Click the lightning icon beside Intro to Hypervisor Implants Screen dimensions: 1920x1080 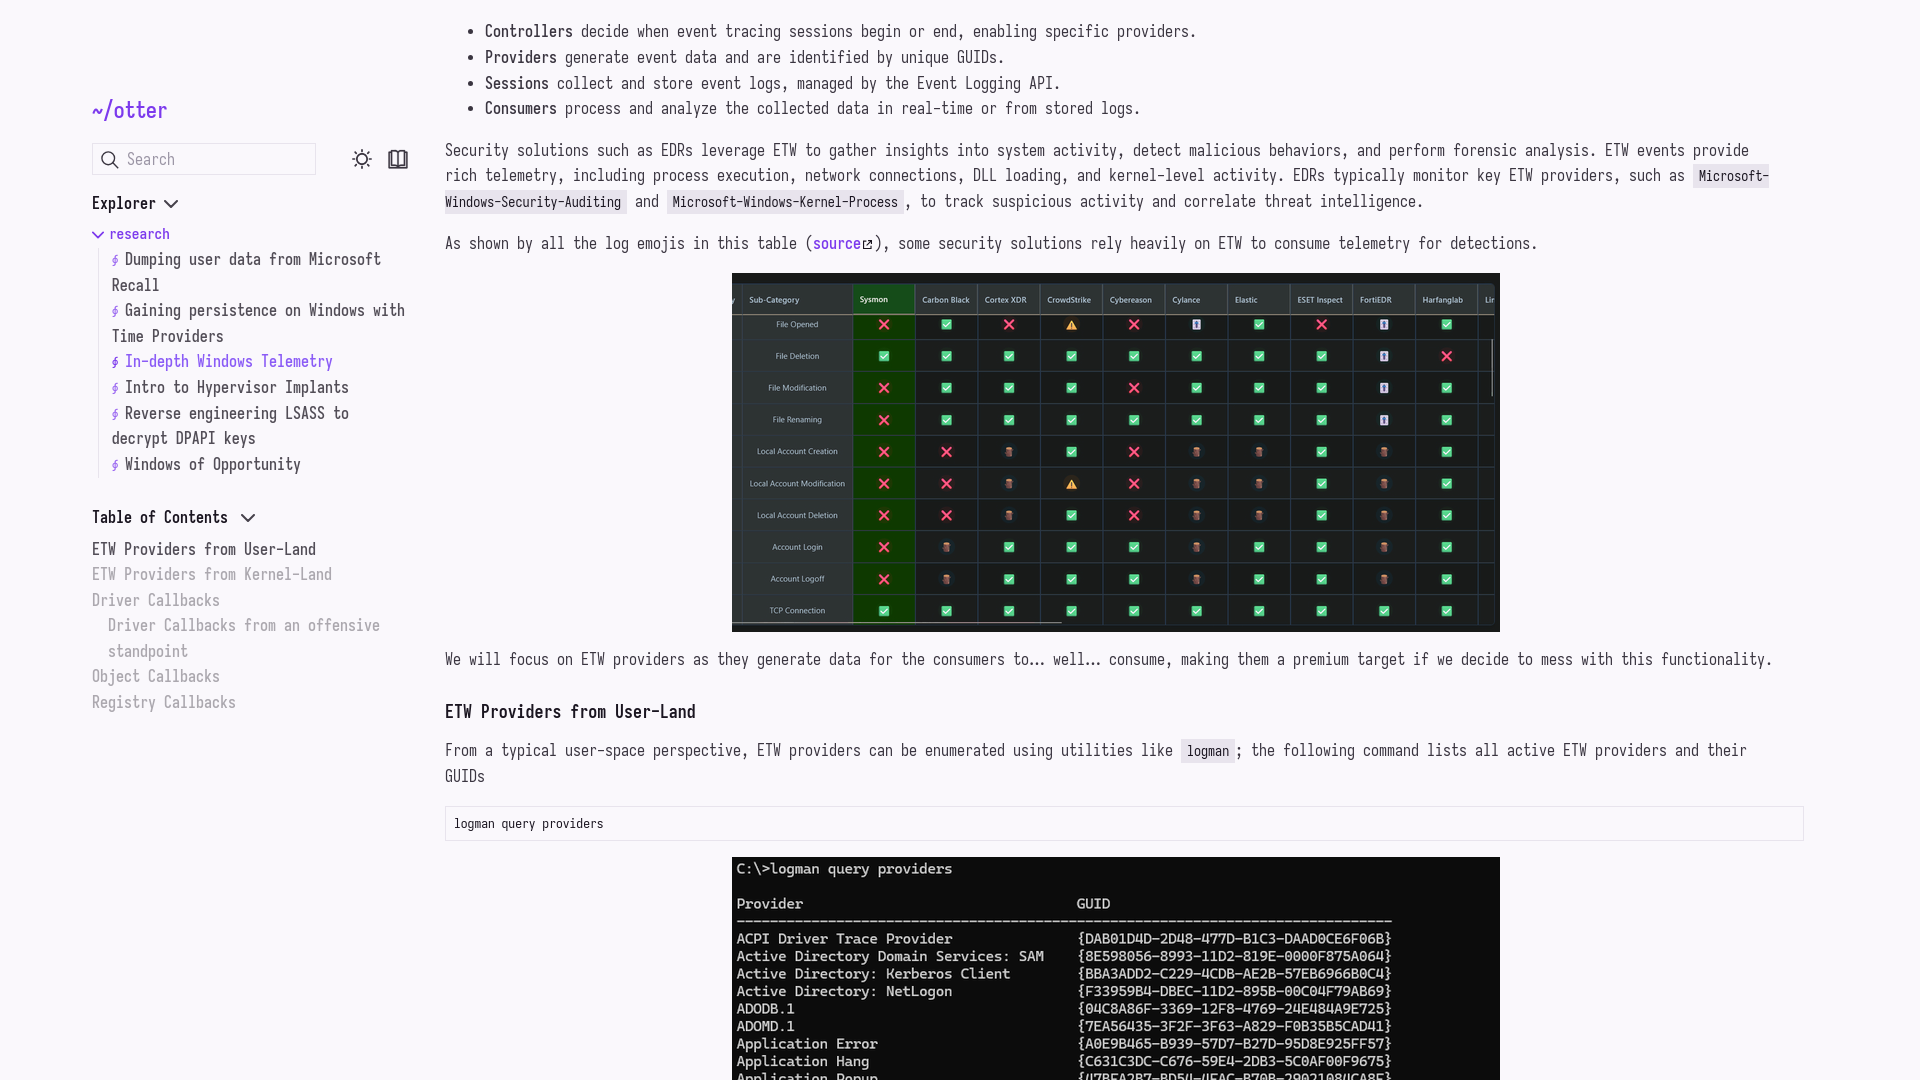[x=116, y=389]
